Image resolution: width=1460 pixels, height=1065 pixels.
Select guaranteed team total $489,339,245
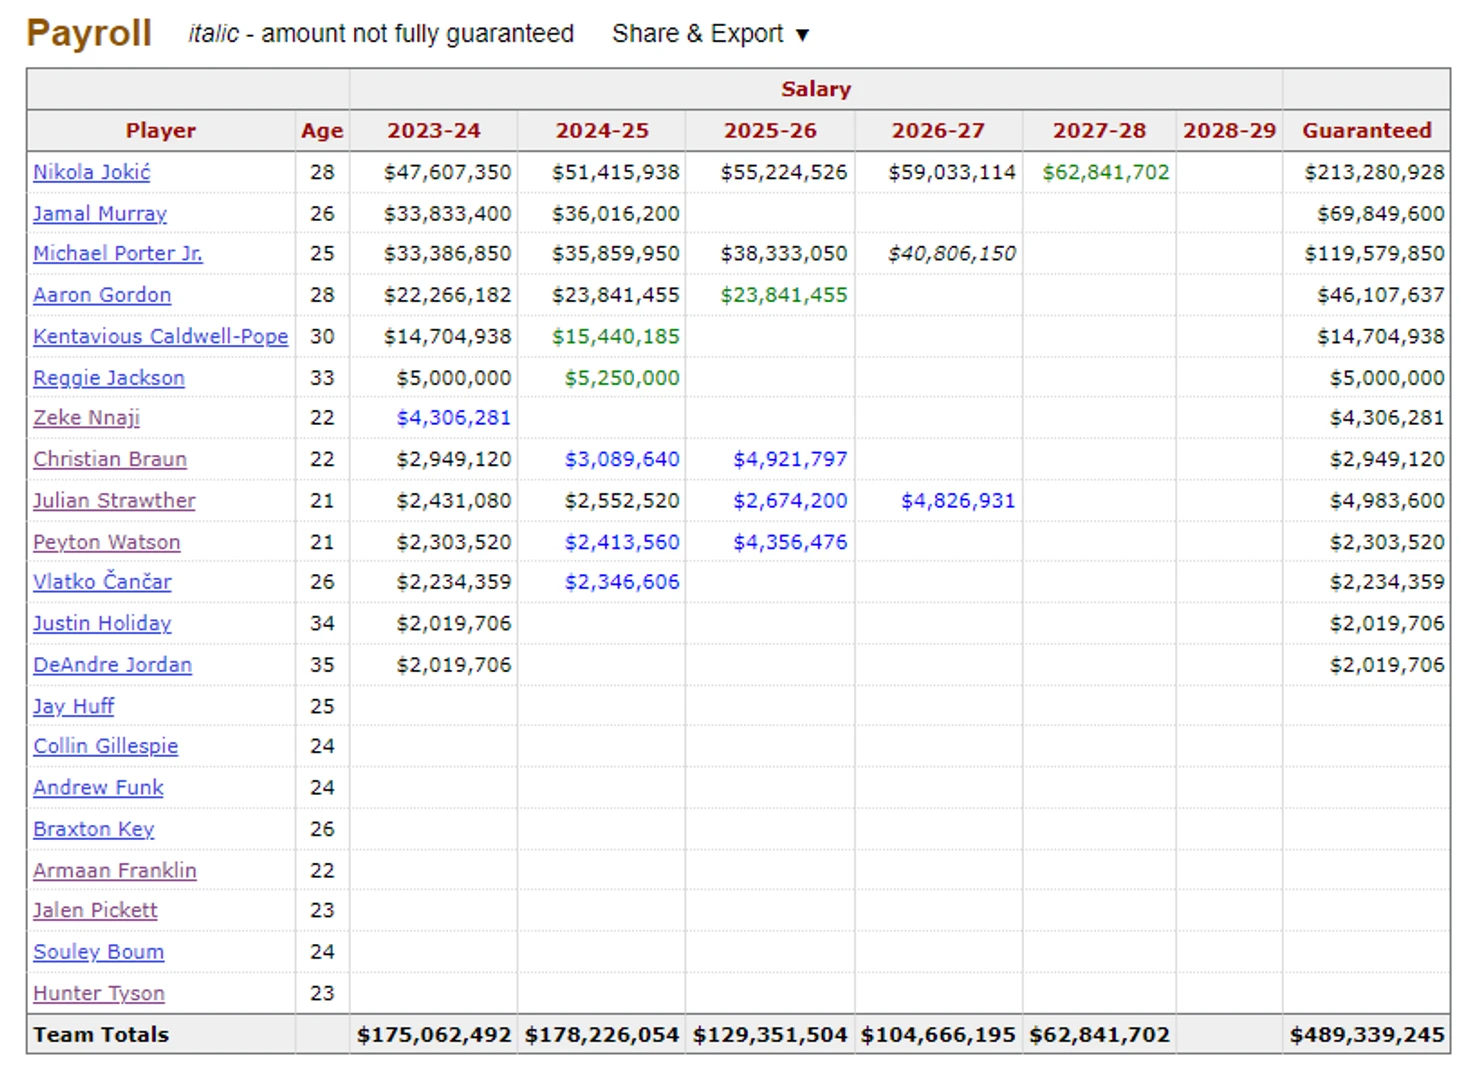[x=1367, y=1035]
